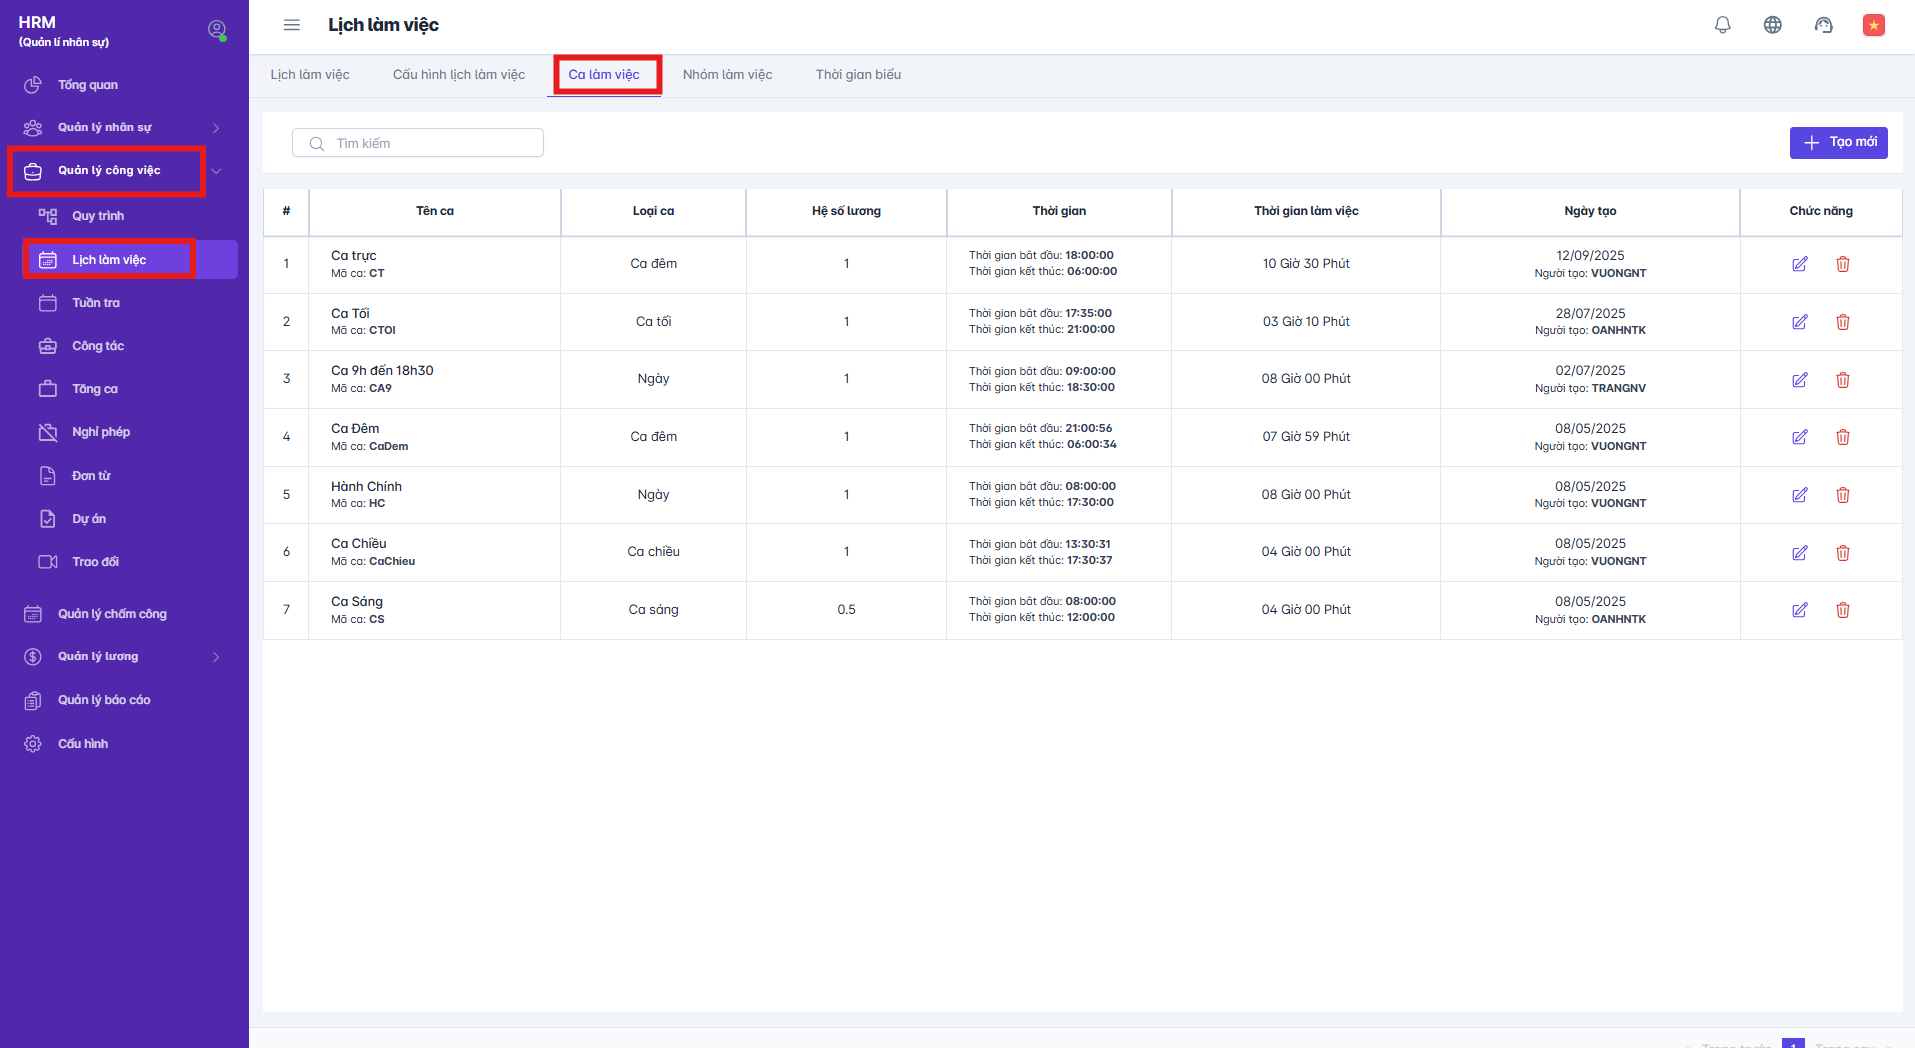Delete the Ca Tối shift row
This screenshot has width=1915, height=1048.
(x=1842, y=322)
